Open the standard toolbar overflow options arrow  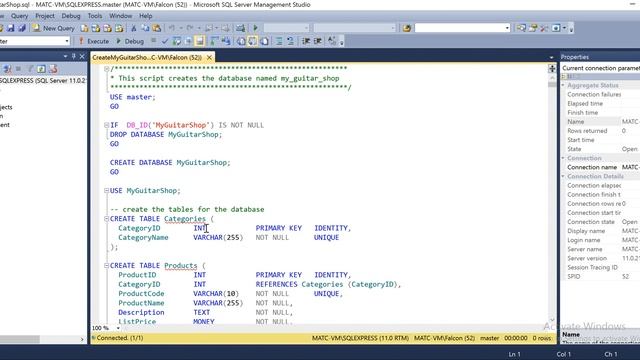pos(571,29)
